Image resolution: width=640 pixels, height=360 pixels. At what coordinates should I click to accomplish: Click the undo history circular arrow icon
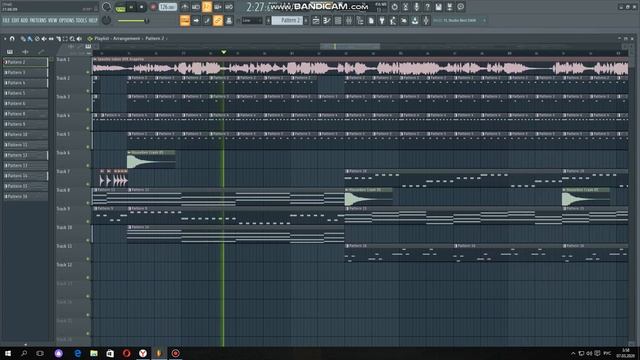(394, 7)
